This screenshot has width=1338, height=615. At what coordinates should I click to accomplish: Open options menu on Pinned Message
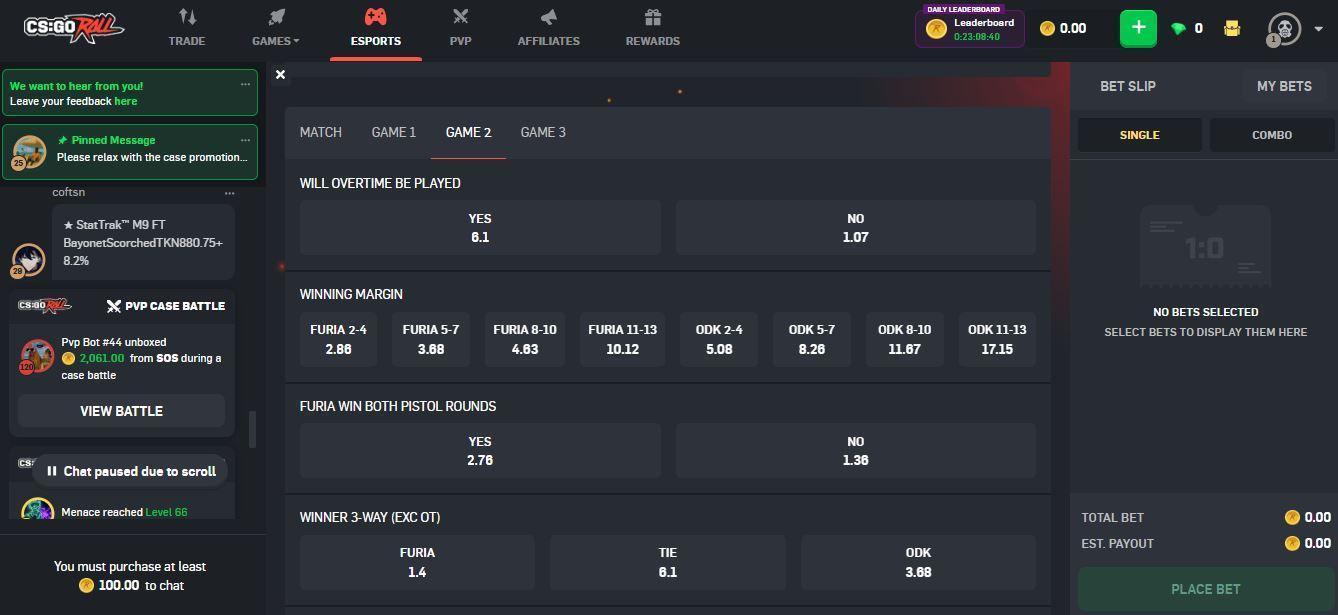click(x=245, y=140)
